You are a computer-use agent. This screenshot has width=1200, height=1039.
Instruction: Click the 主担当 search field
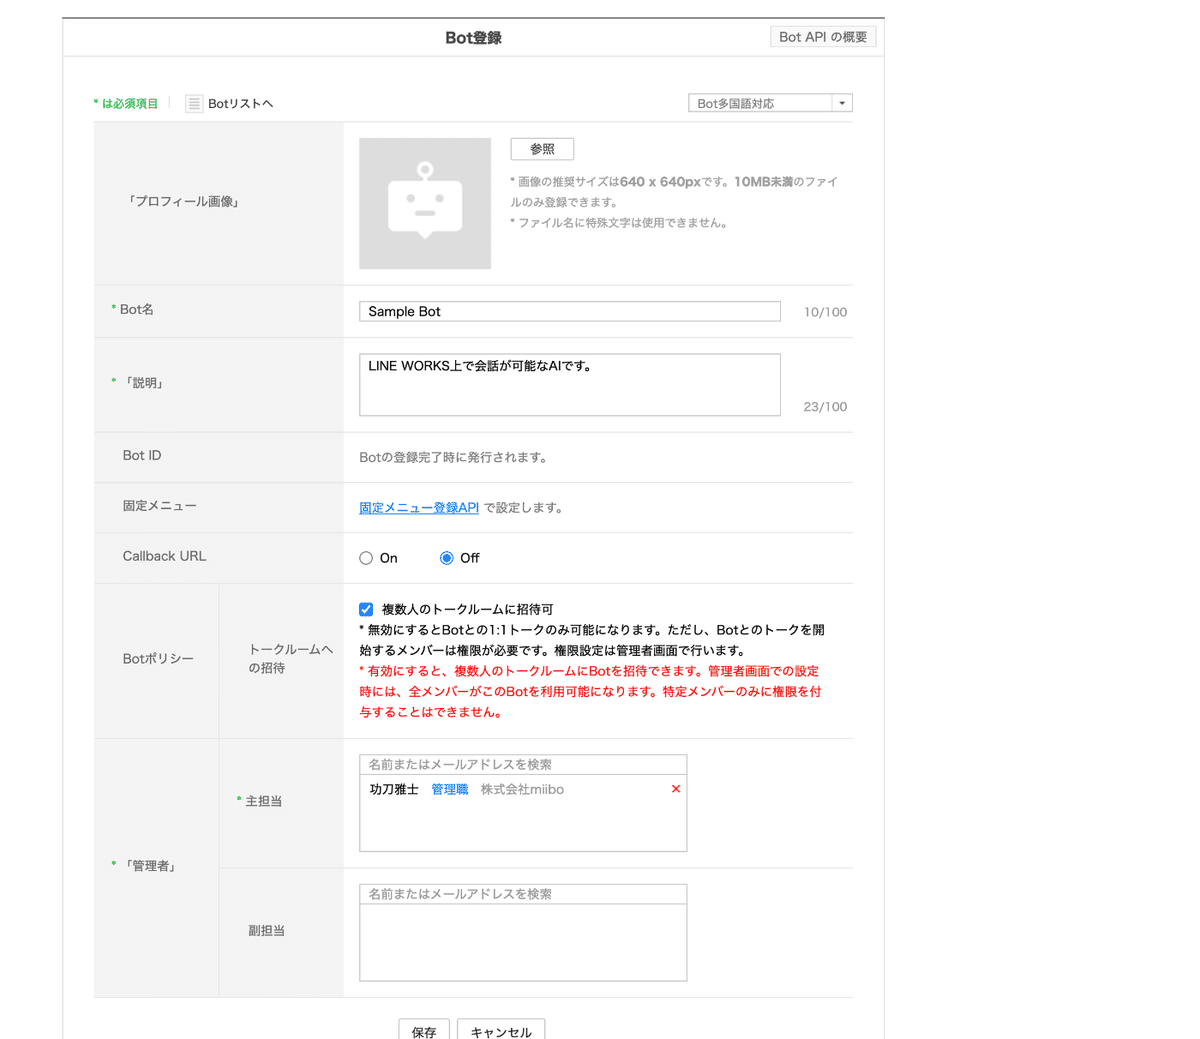523,764
